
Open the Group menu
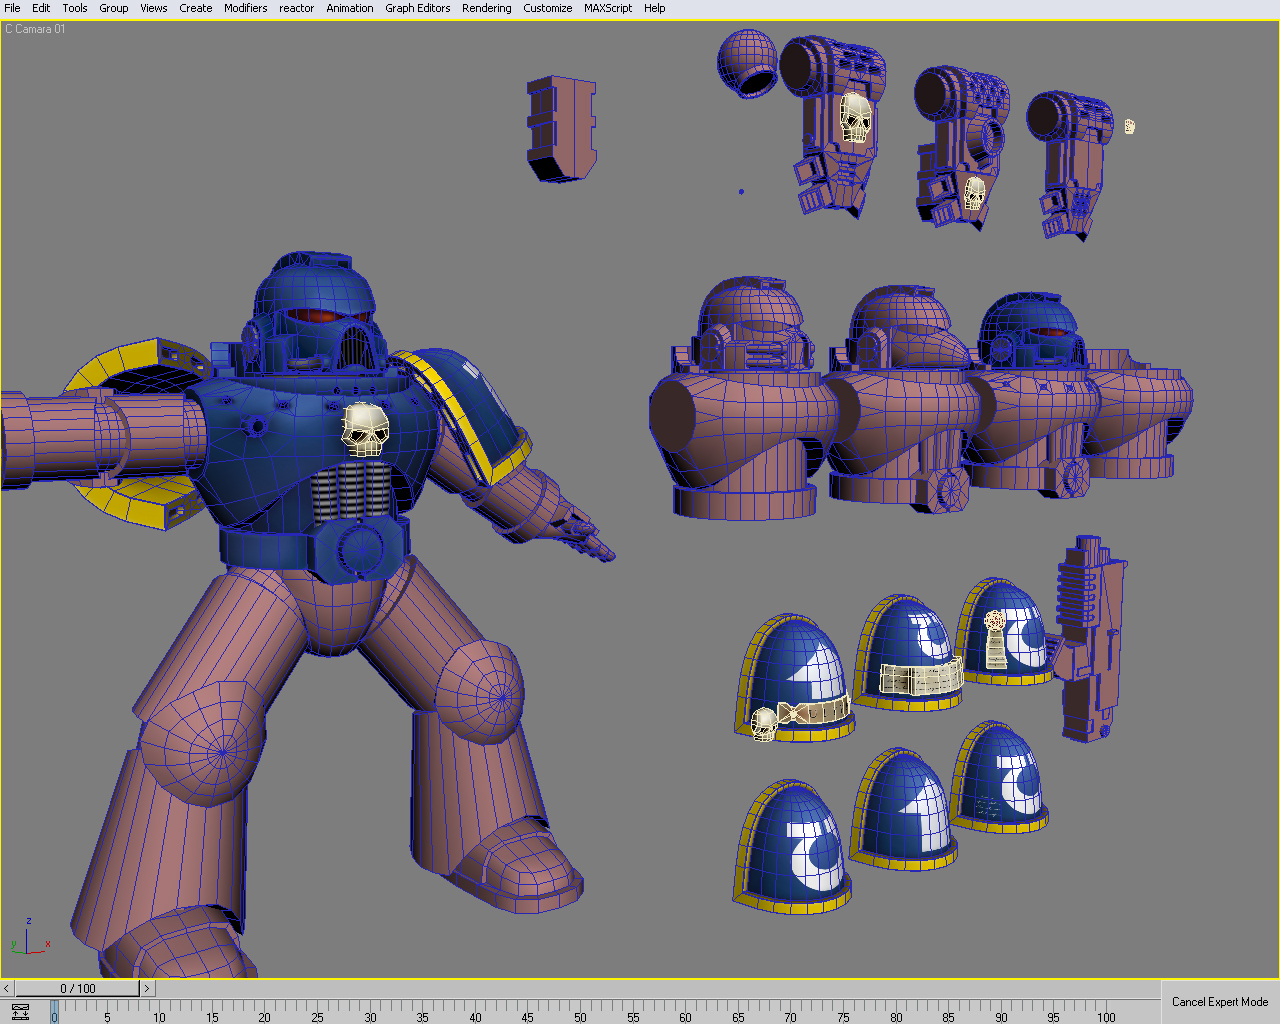coord(114,8)
